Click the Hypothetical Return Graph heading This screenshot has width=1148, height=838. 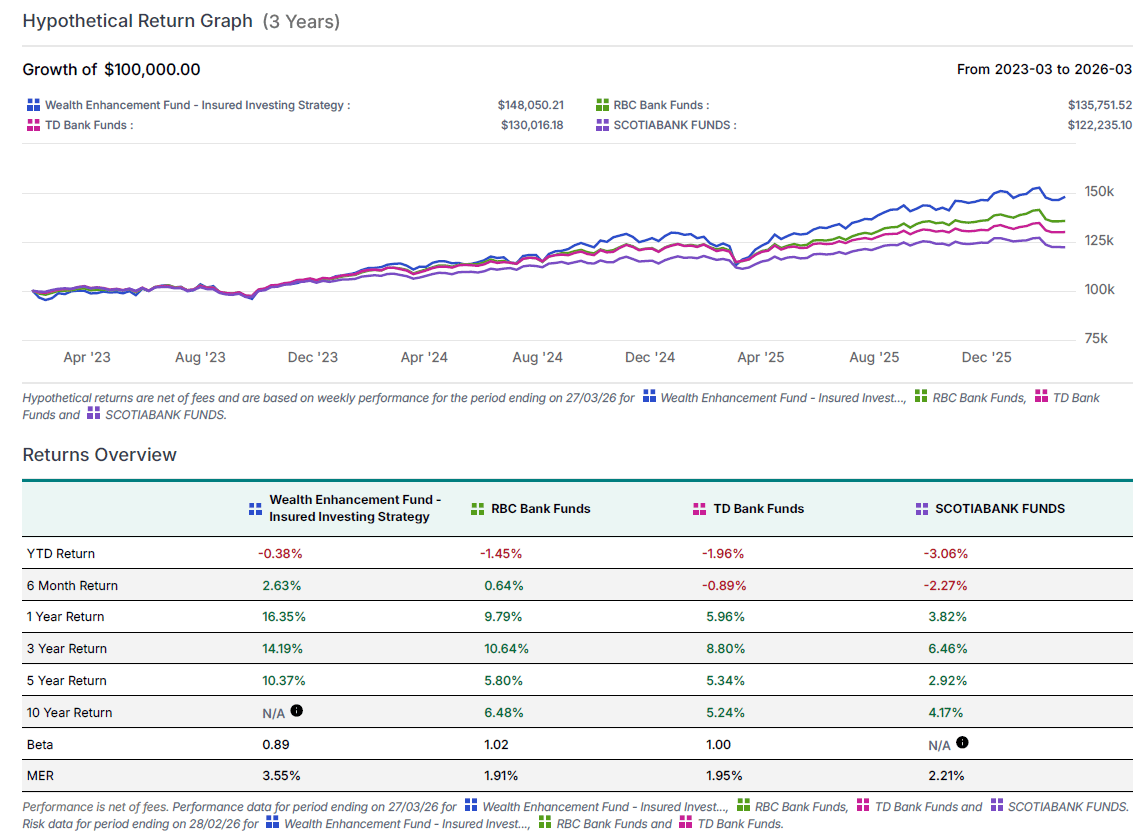[x=138, y=21]
